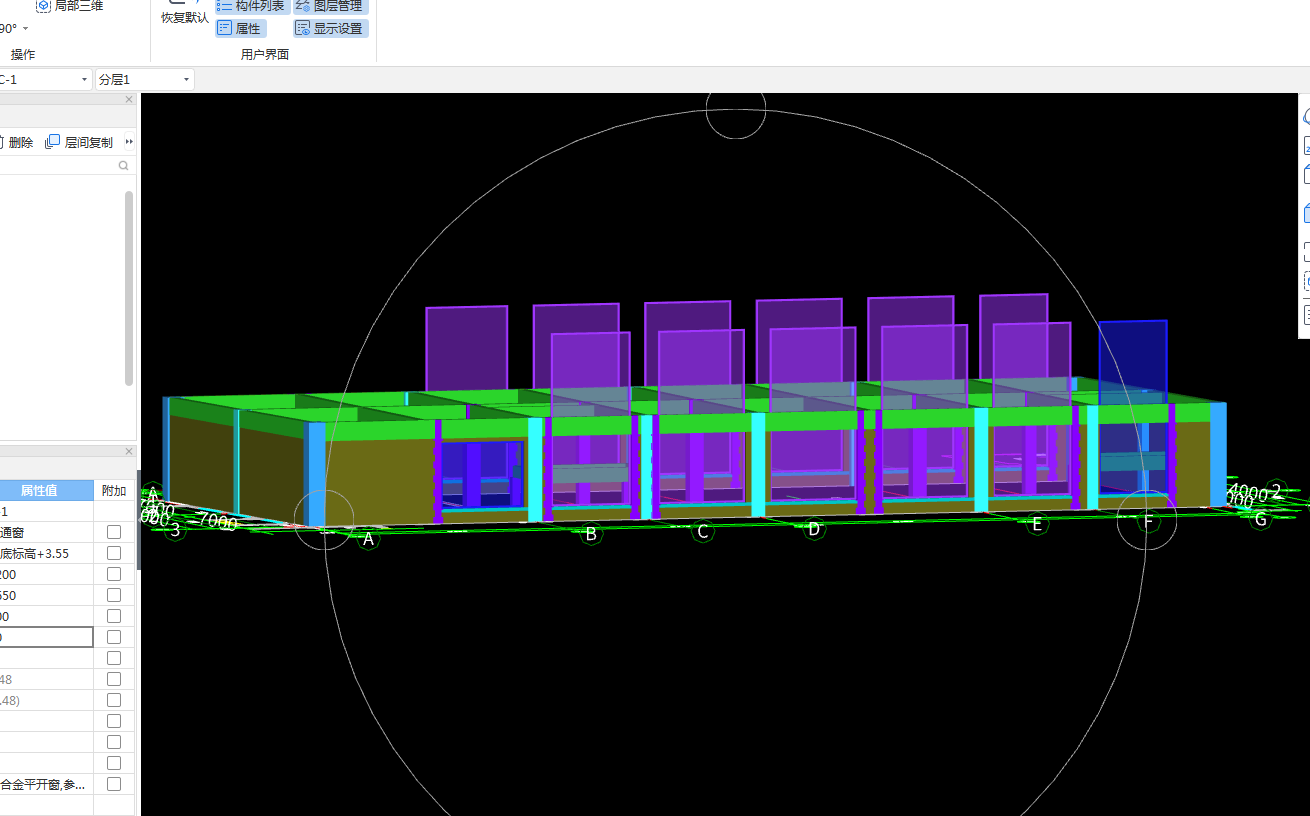Image resolution: width=1310 pixels, height=816 pixels.
Task: Click the 合金平开窗,参... property value cell
Action: click(x=46, y=784)
